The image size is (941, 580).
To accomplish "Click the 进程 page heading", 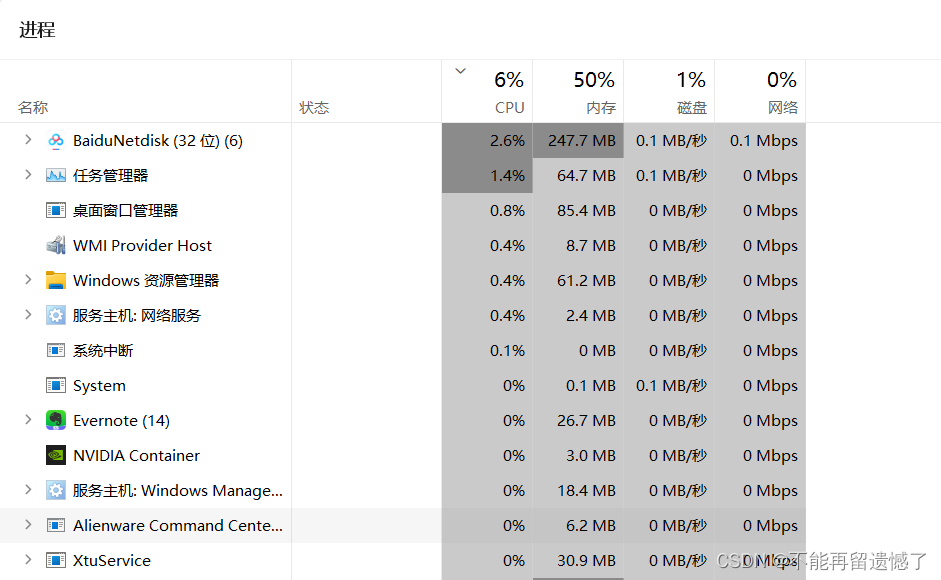I will pyautogui.click(x=37, y=29).
